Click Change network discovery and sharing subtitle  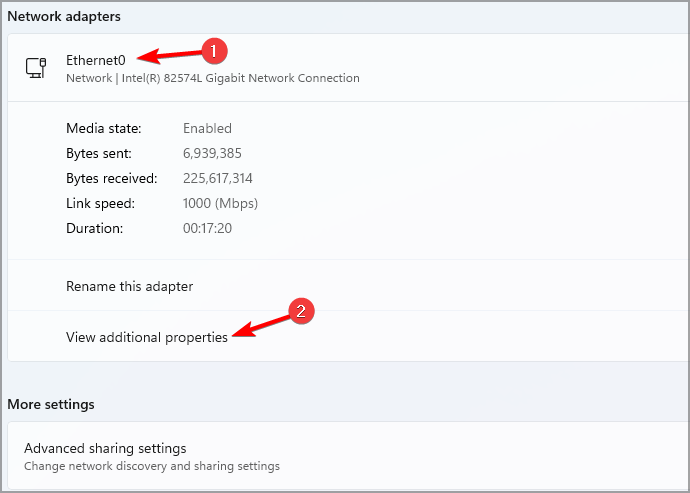point(151,466)
